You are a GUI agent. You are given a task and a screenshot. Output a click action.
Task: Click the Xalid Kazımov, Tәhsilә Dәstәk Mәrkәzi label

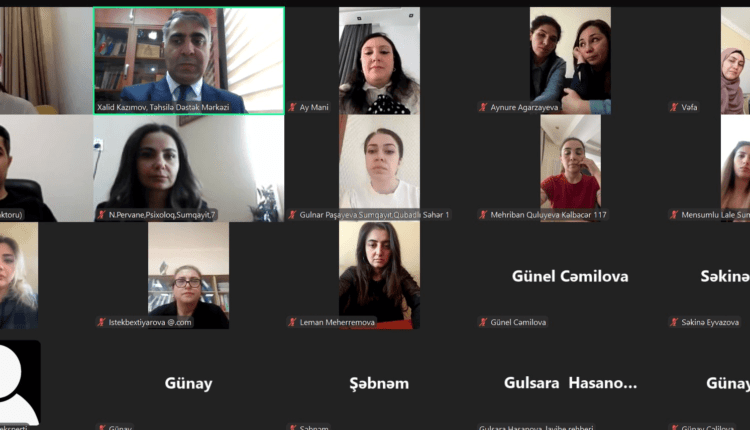[163, 107]
